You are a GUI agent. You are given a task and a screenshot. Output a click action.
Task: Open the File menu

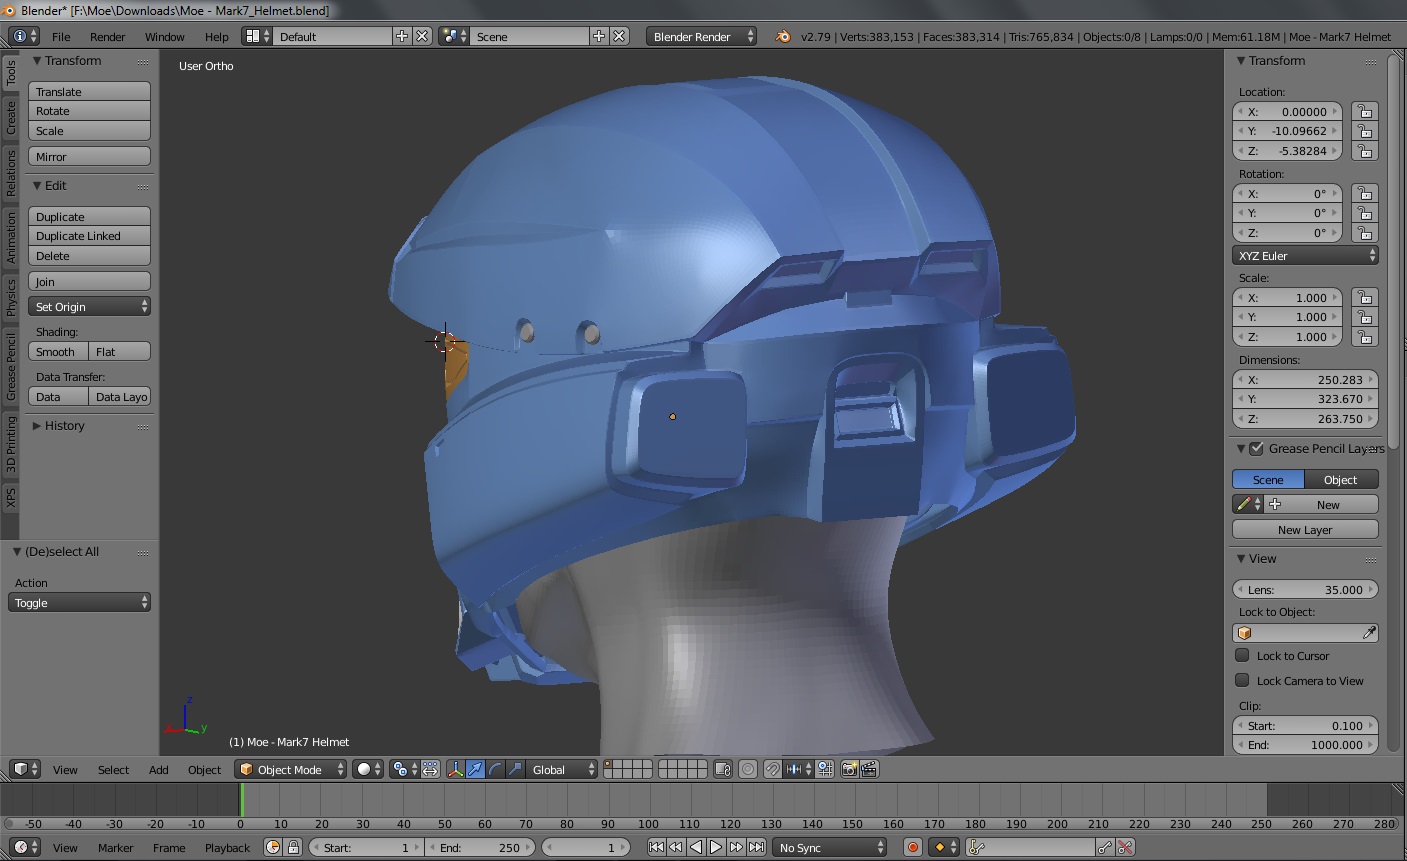tap(61, 37)
